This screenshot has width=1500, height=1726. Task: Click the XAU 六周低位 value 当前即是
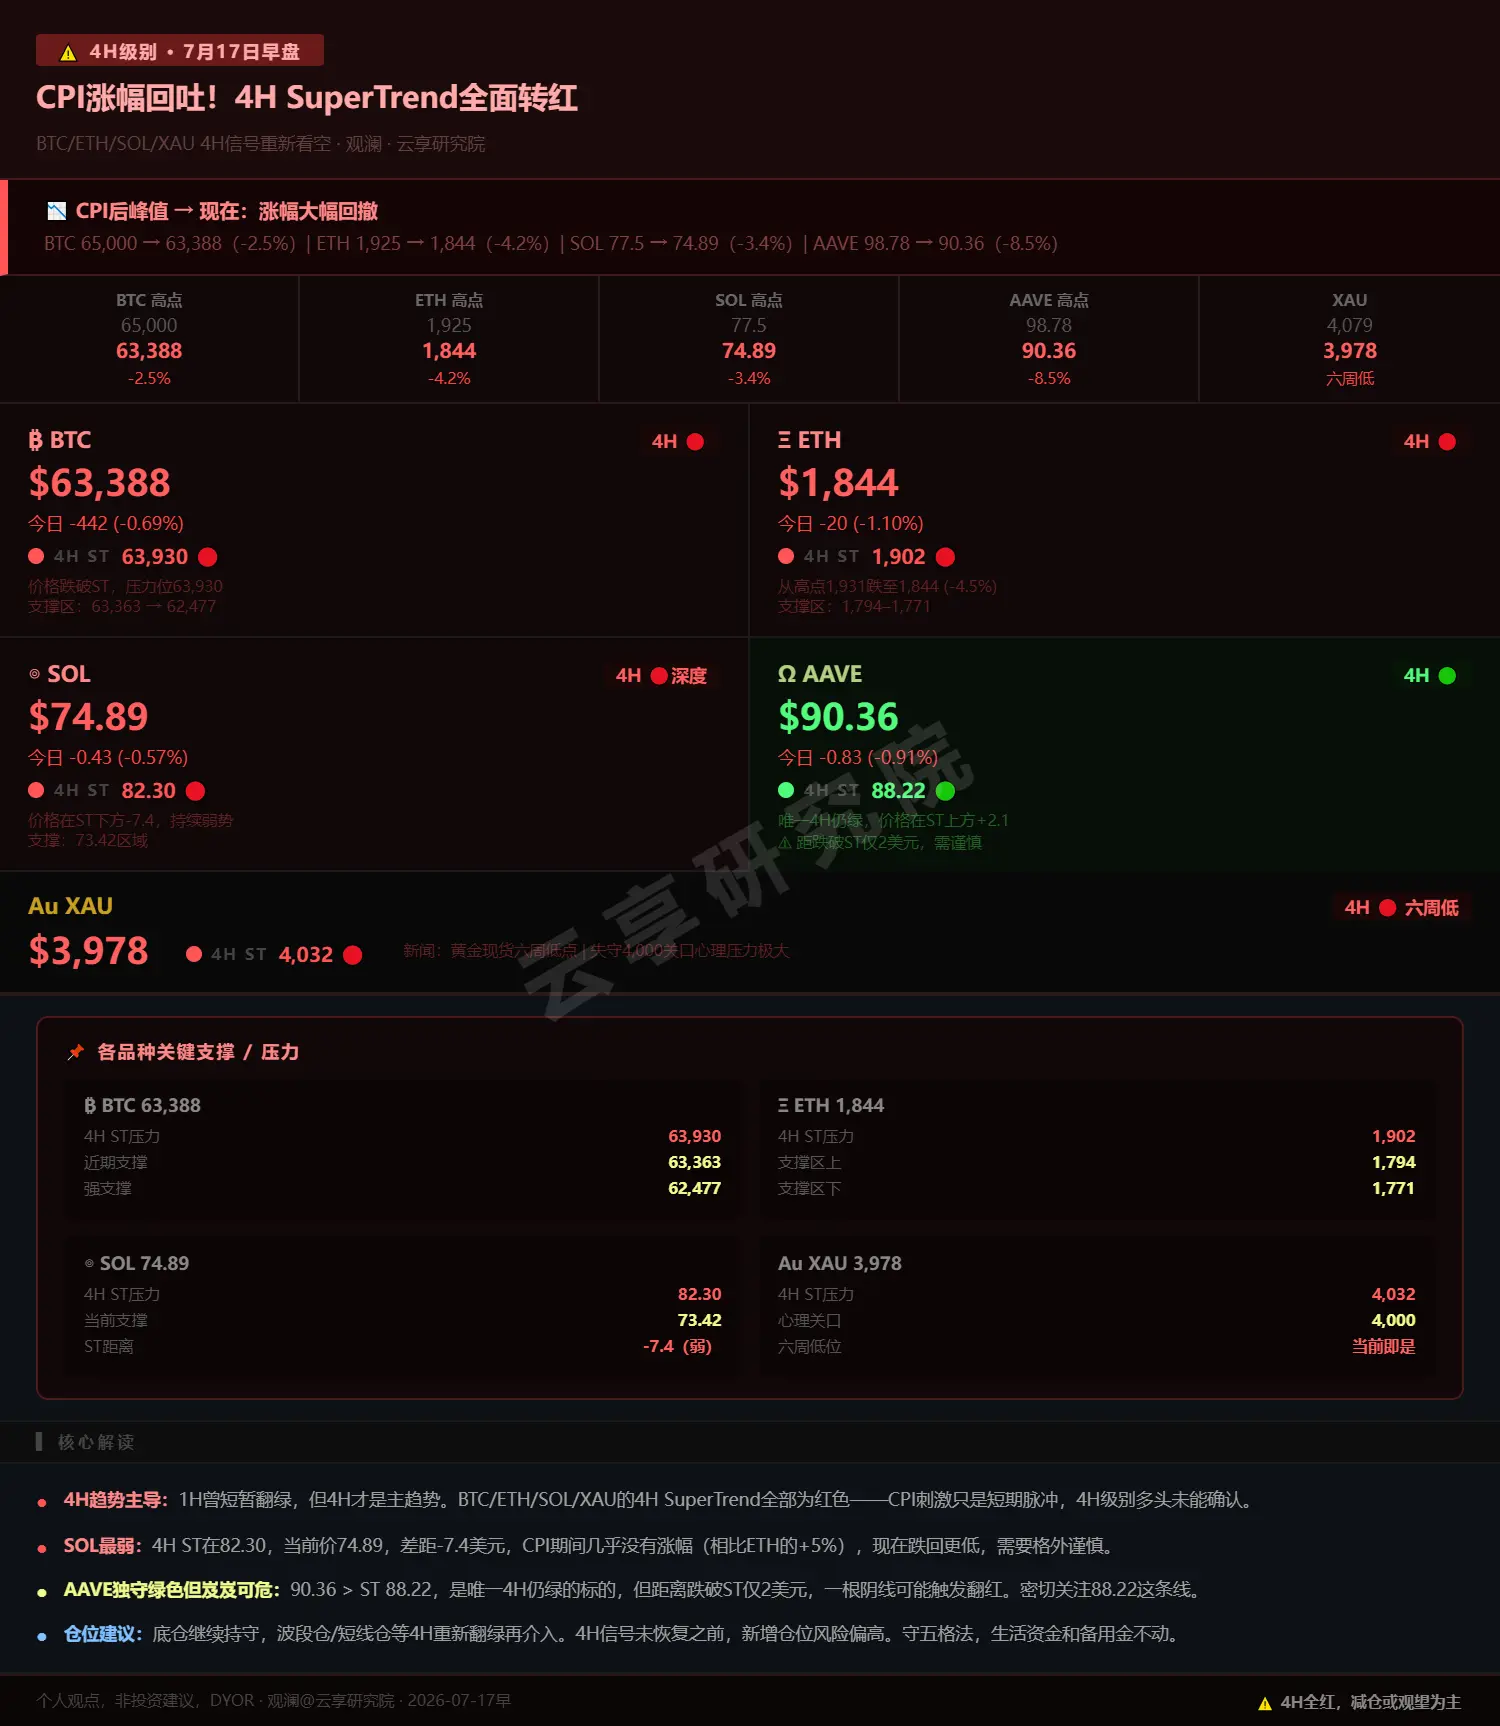point(1384,1346)
